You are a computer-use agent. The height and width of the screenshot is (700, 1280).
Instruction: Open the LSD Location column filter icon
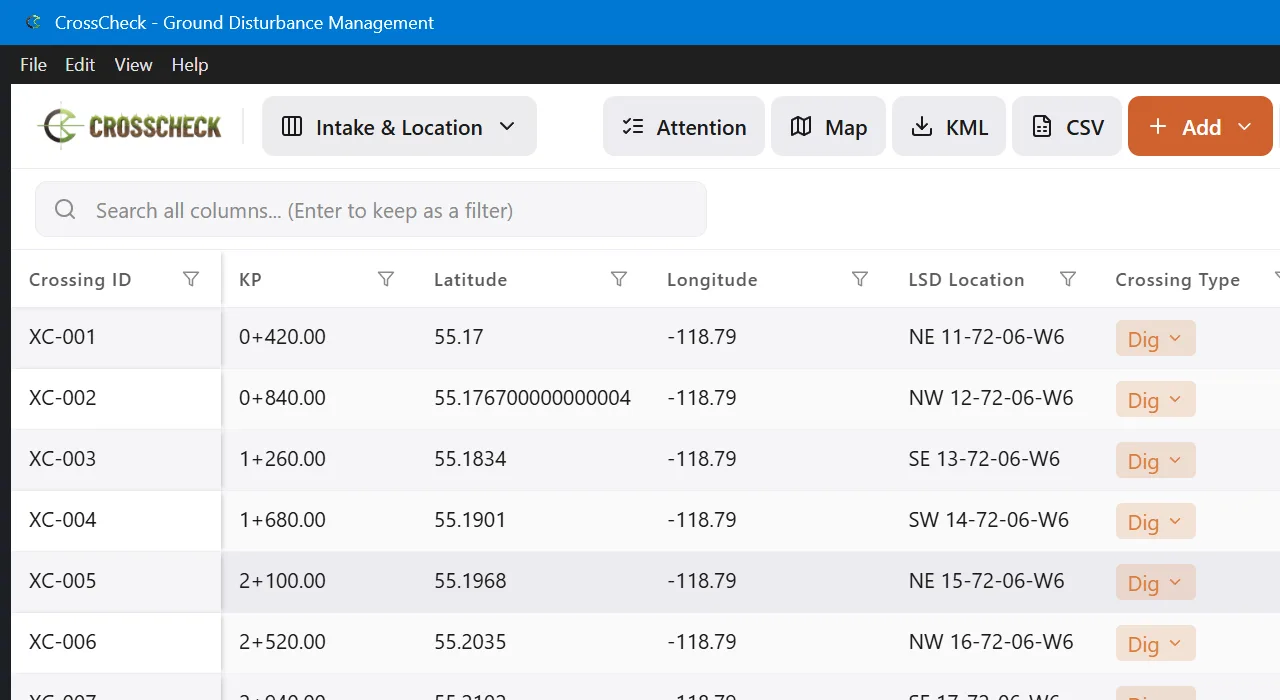point(1068,279)
